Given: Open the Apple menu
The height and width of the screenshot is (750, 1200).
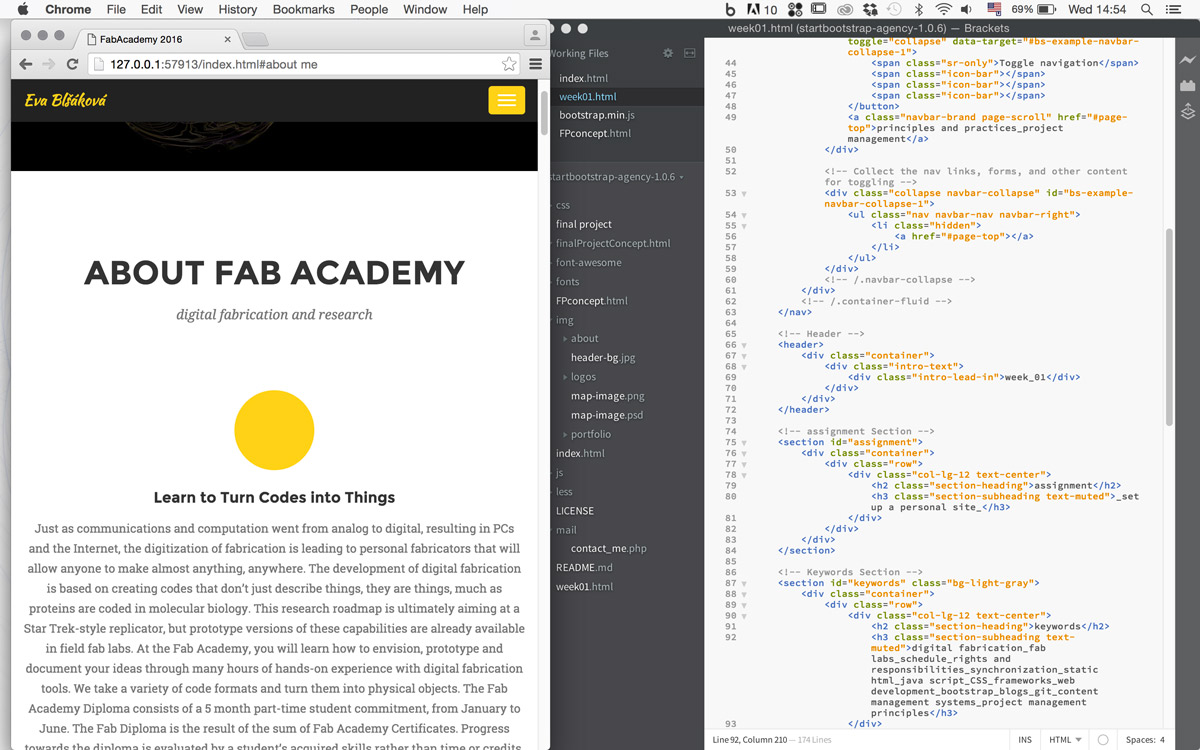Looking at the screenshot, I should click(x=23, y=9).
